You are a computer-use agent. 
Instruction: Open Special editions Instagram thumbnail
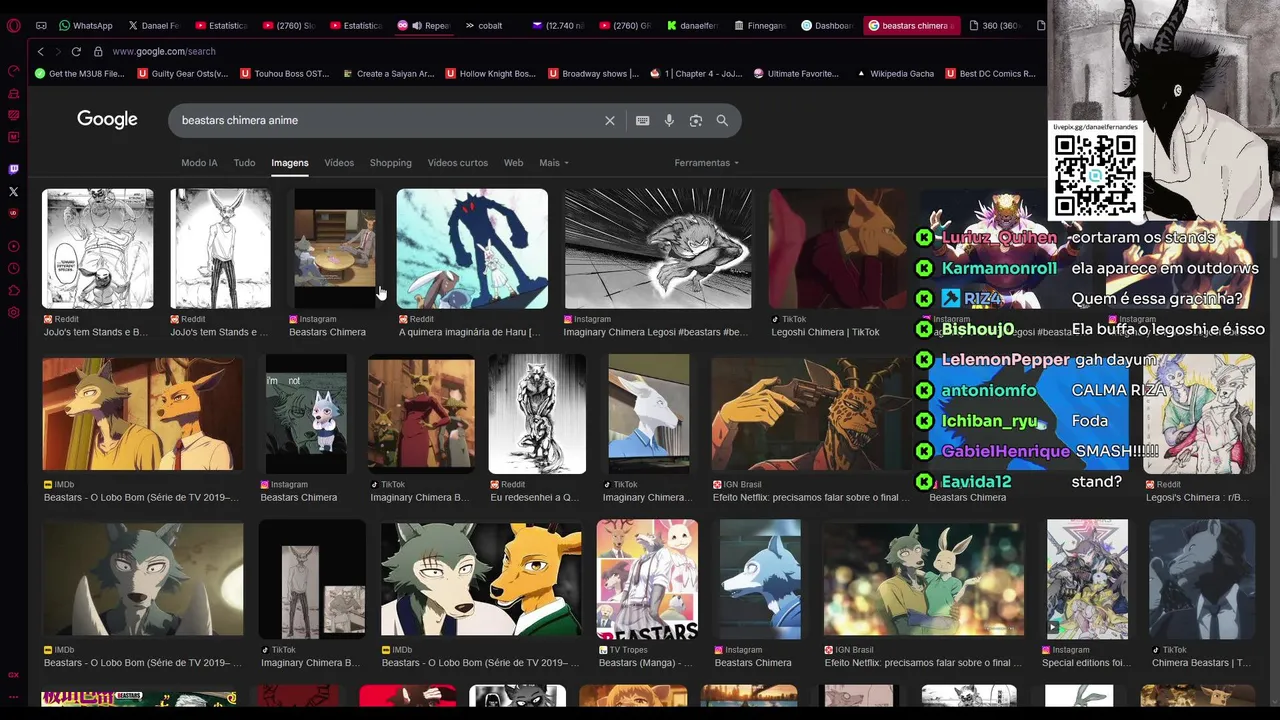point(1087,579)
